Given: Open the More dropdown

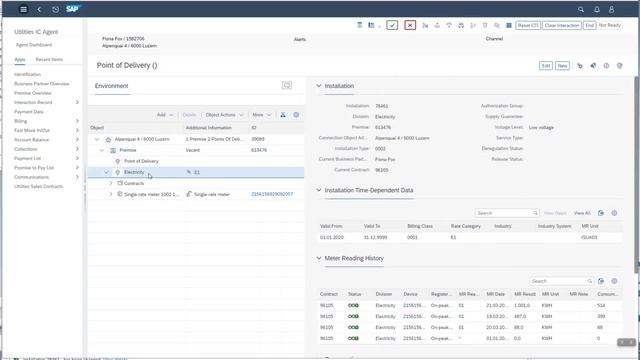Looking at the screenshot, I should click(262, 115).
